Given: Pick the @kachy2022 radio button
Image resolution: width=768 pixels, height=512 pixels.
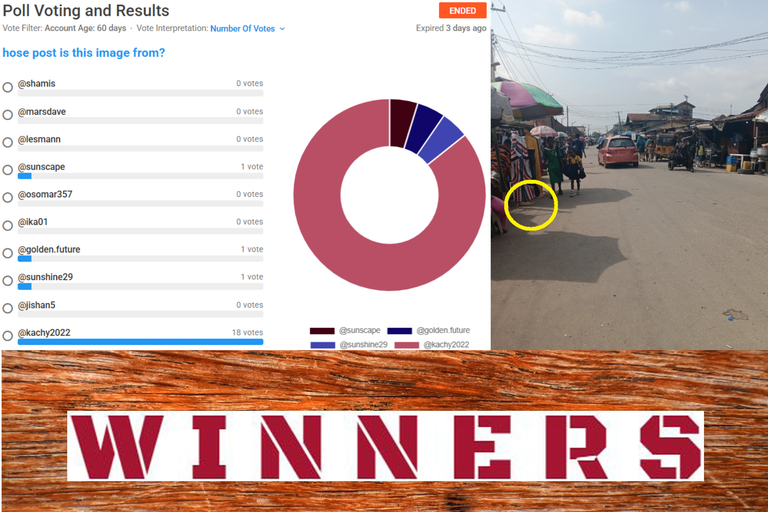Looking at the screenshot, I should (x=7, y=336).
